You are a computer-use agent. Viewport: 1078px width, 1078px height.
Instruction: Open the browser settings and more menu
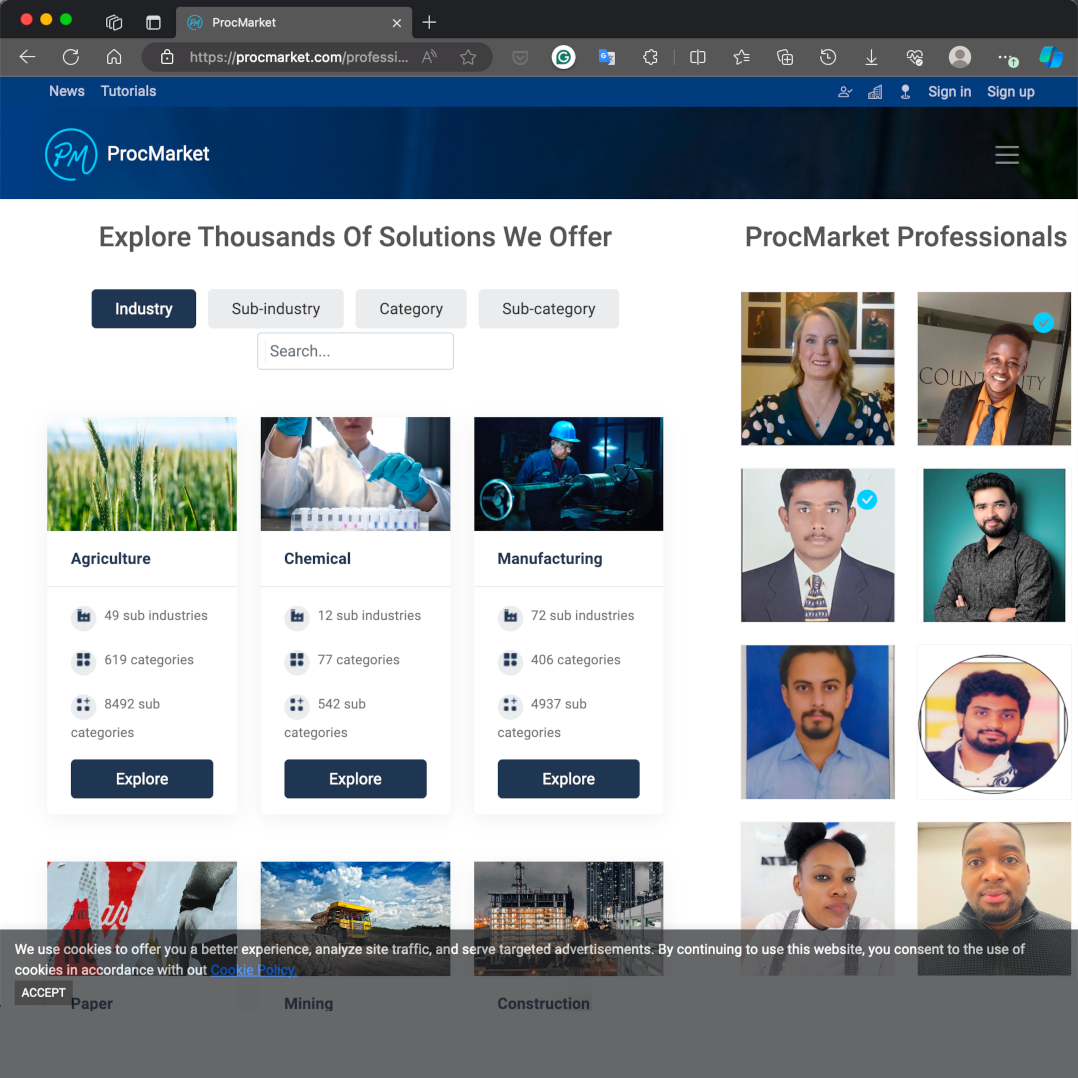(x=1006, y=58)
